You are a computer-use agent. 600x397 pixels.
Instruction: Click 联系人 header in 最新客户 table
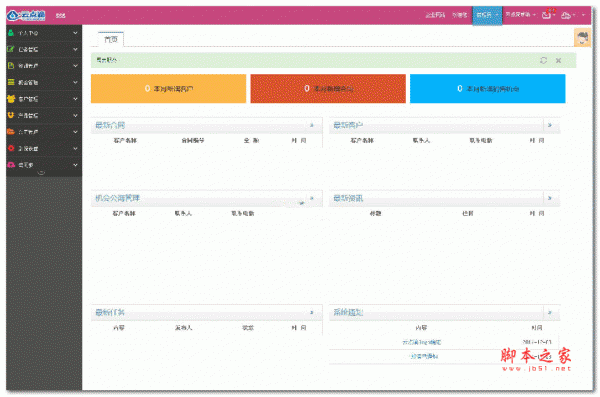coord(421,141)
